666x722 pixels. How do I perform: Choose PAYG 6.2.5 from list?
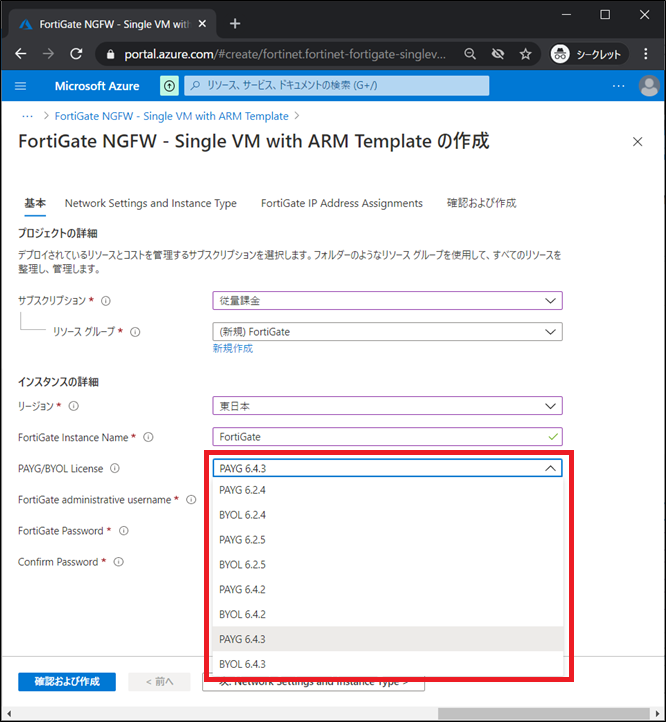pos(387,540)
